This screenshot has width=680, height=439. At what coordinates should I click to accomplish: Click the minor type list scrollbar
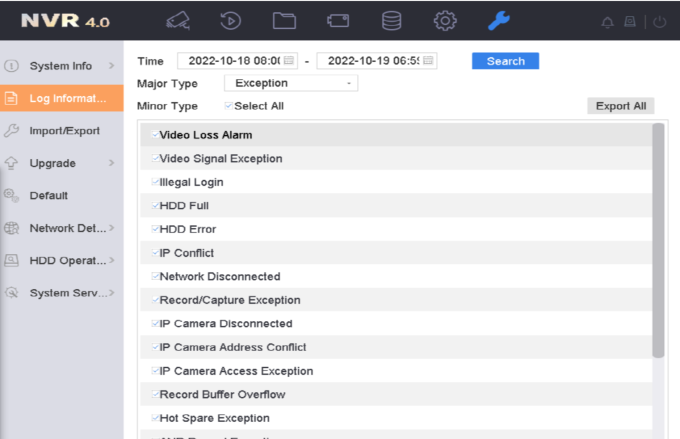[x=658, y=240]
